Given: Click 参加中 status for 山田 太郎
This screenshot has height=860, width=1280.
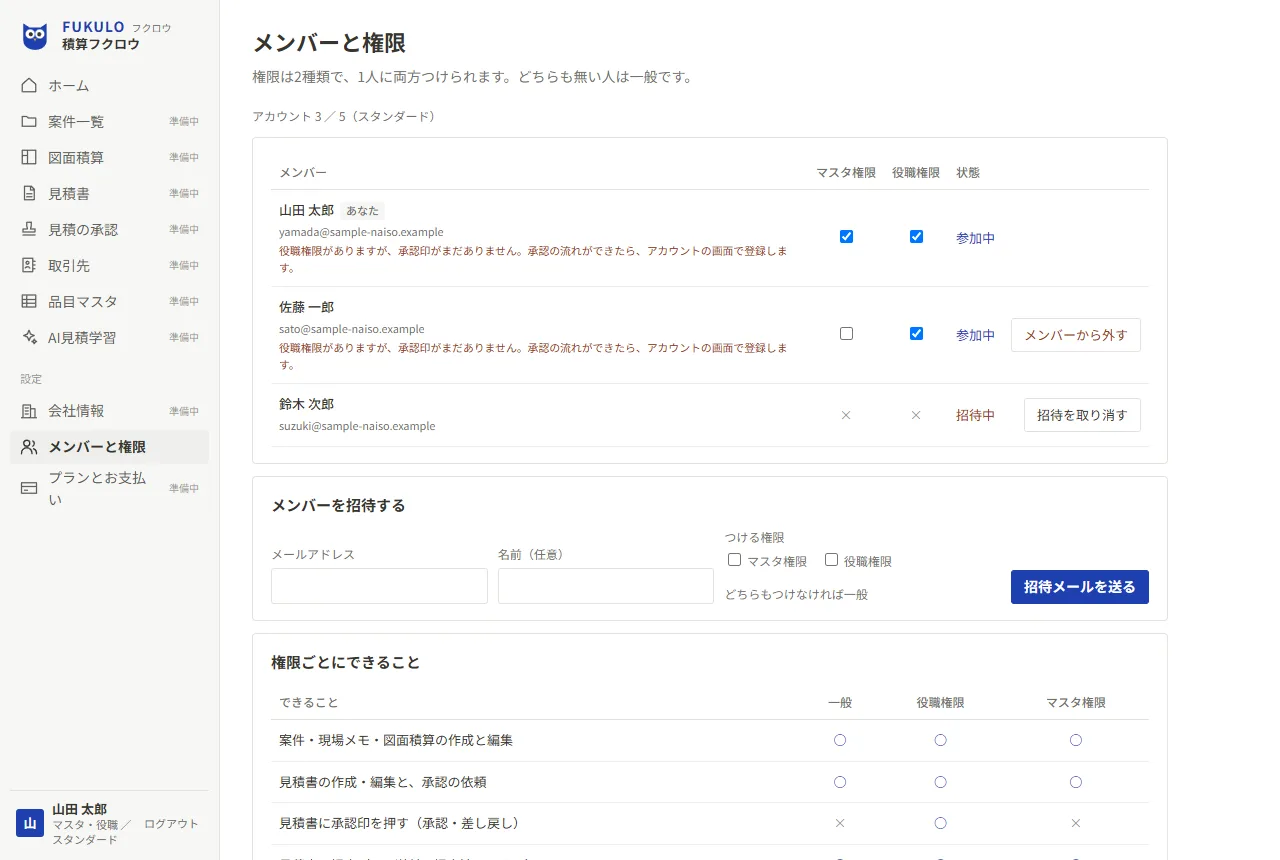Looking at the screenshot, I should click(975, 238).
